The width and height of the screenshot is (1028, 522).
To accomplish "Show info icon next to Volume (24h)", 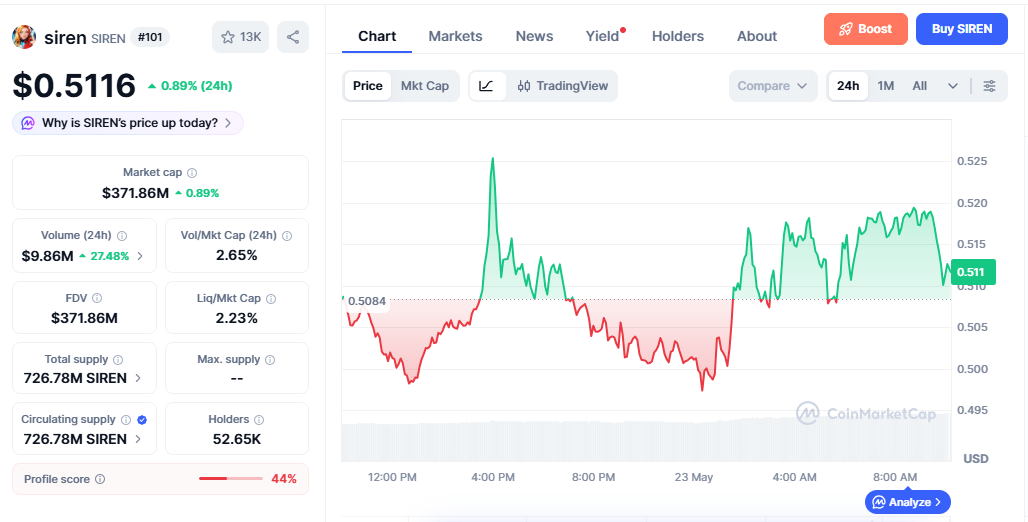I will [x=122, y=235].
